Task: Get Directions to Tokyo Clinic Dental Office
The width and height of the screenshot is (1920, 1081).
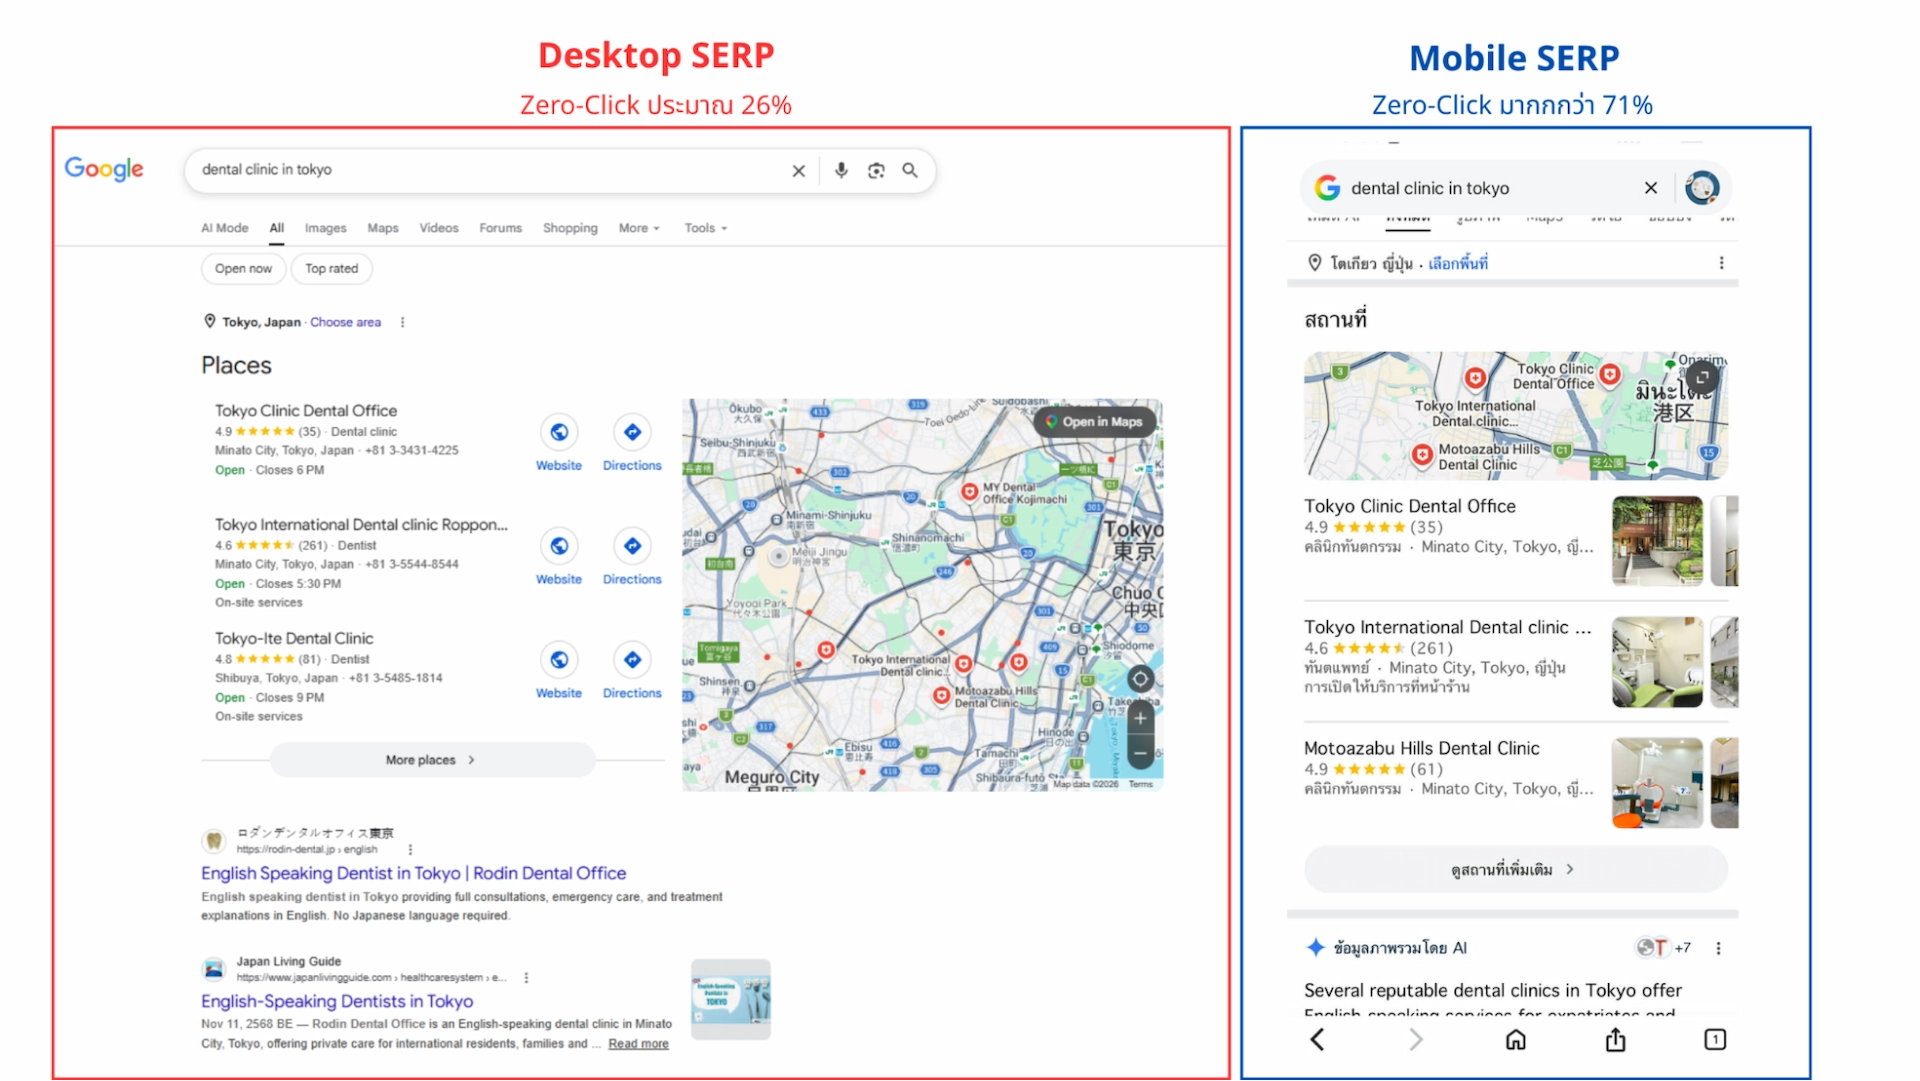Action: [632, 443]
